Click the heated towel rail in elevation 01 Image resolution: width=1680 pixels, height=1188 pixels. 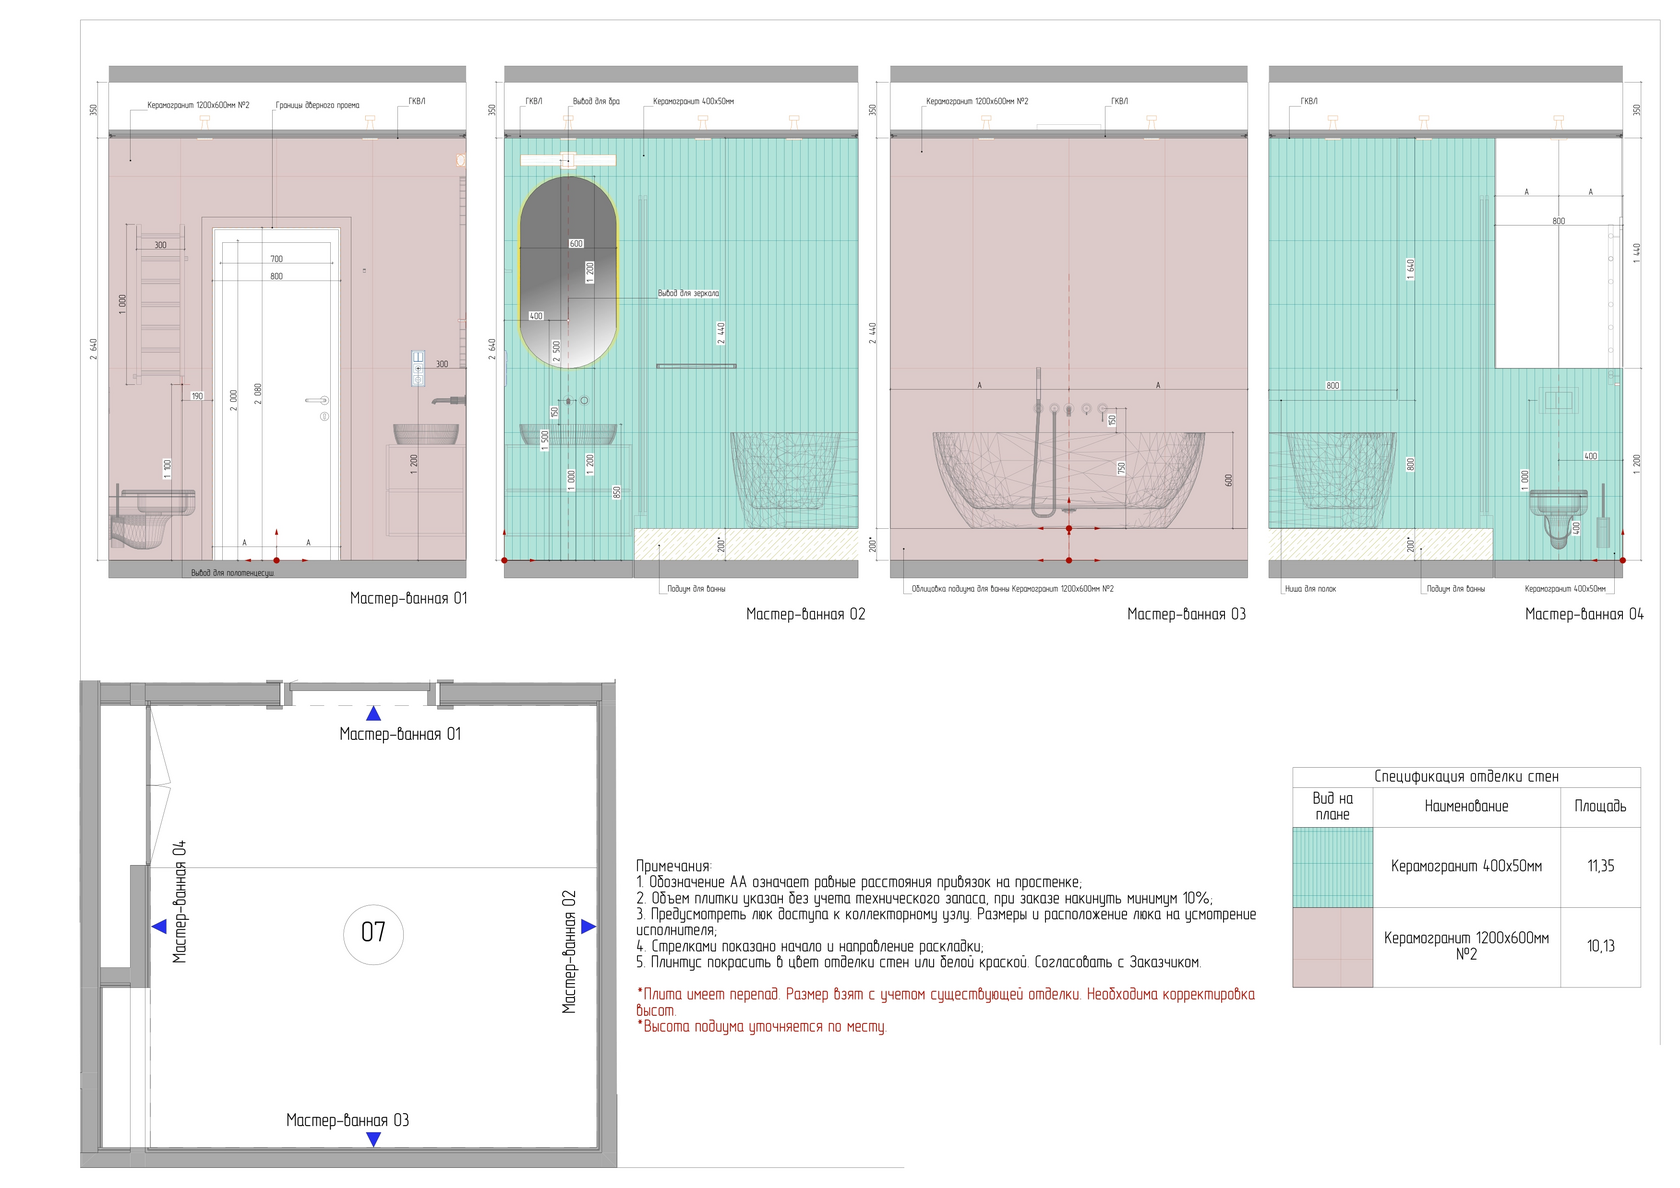coord(160,301)
